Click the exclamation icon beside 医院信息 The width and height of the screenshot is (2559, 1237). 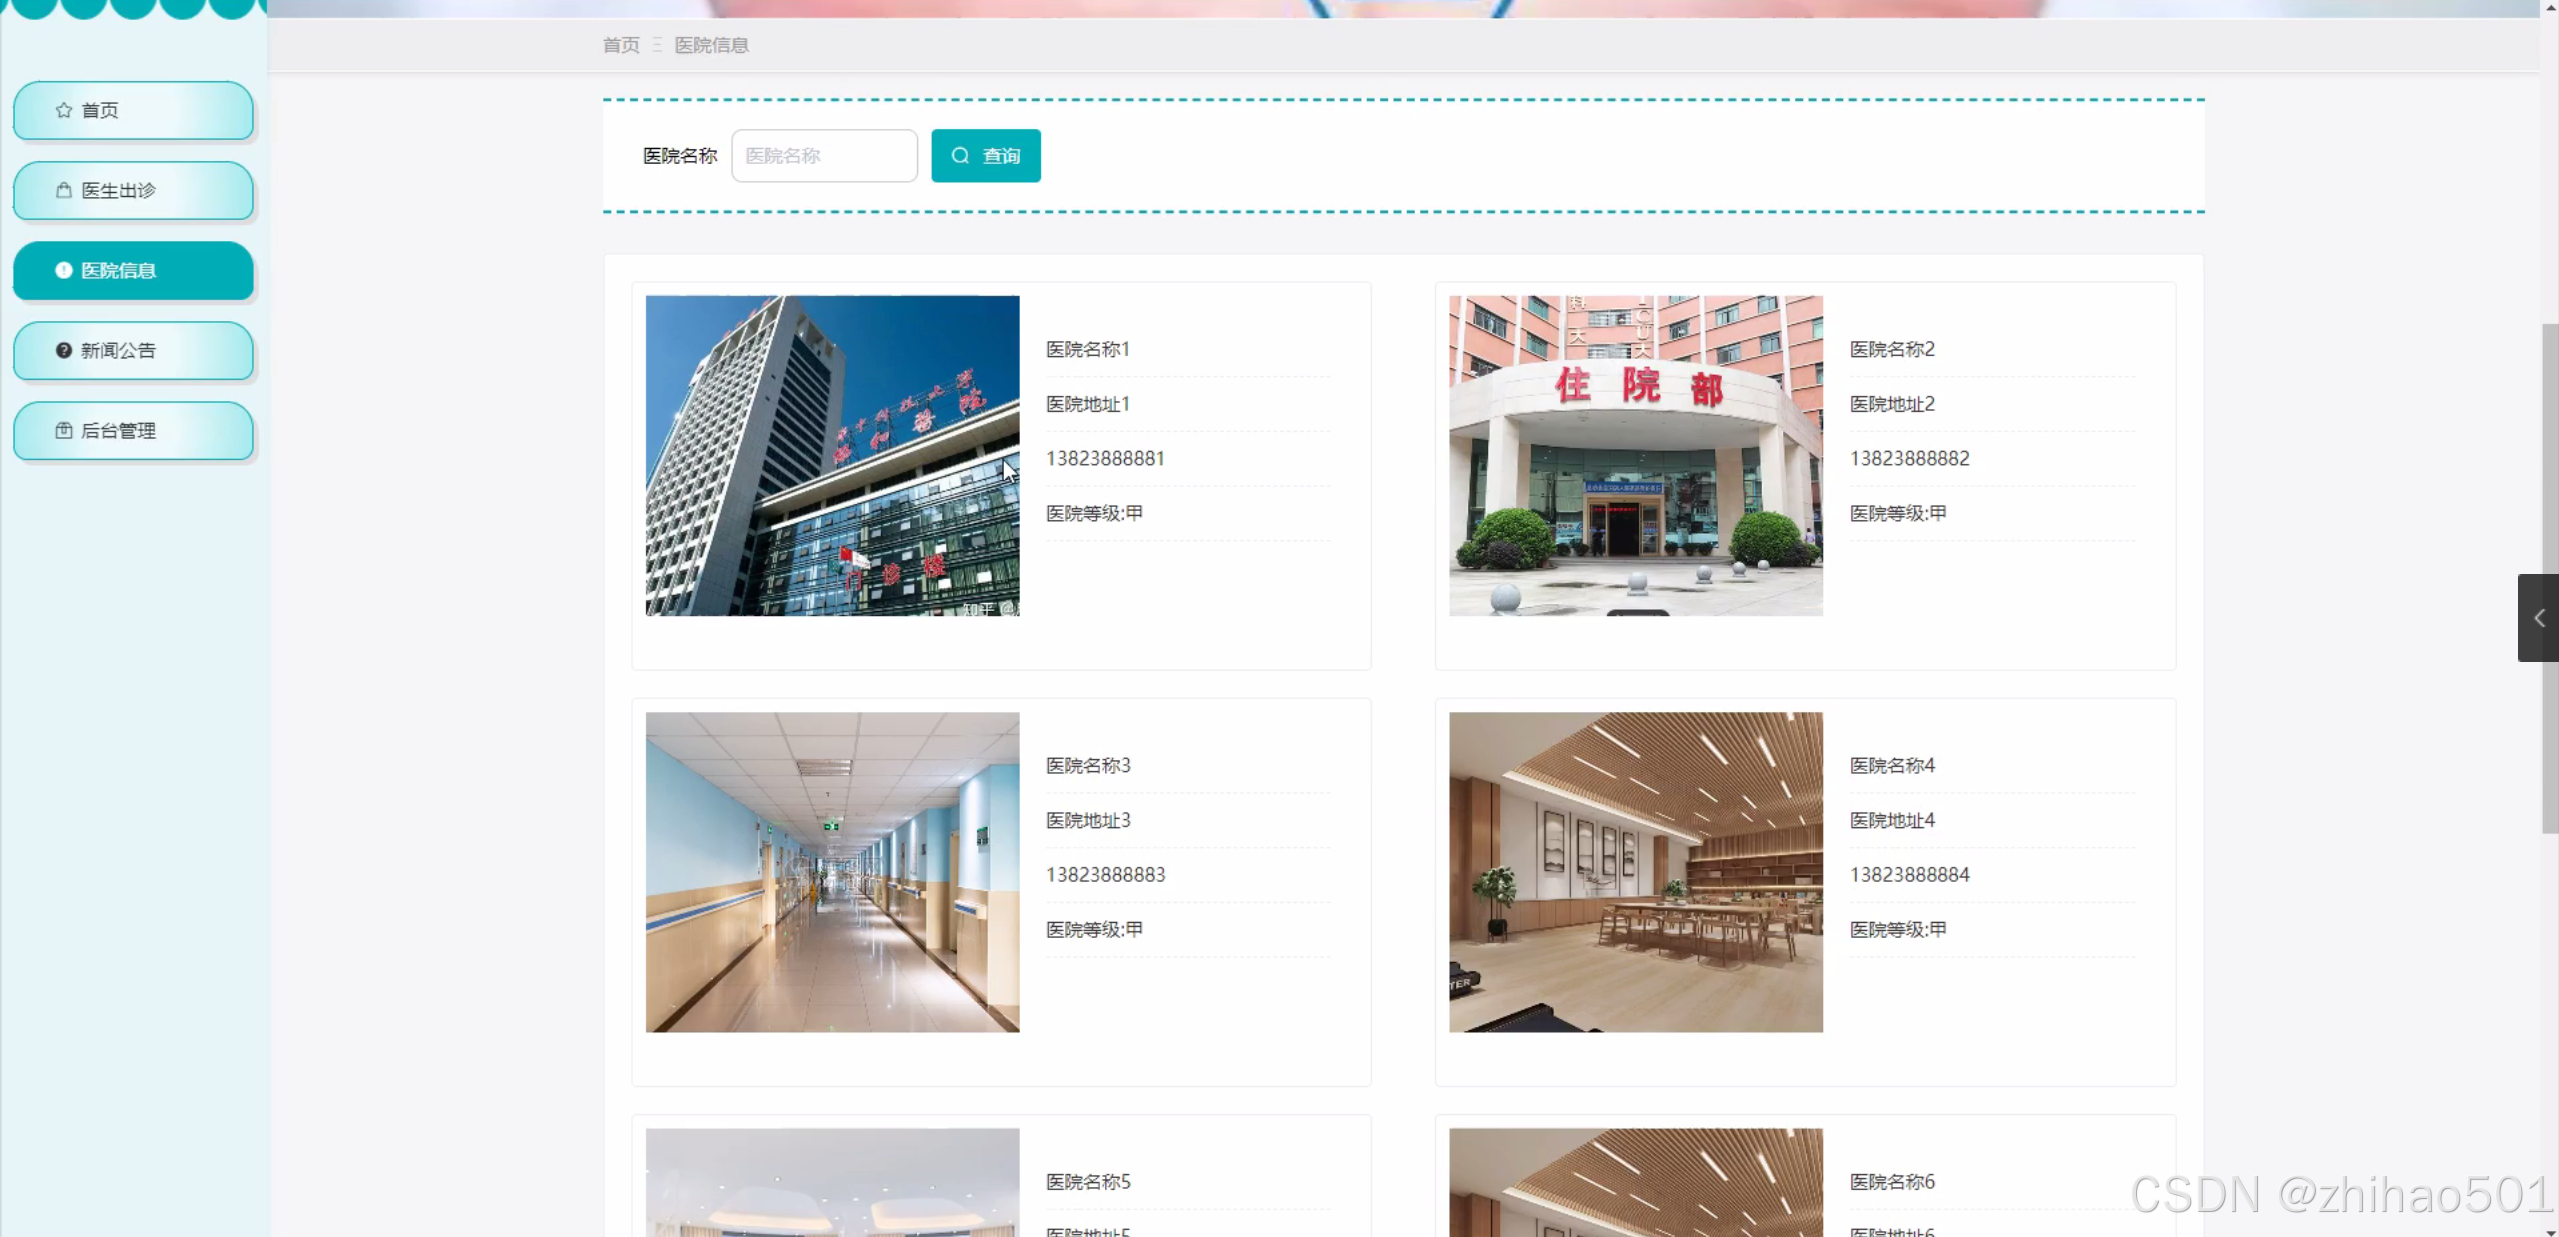[64, 270]
